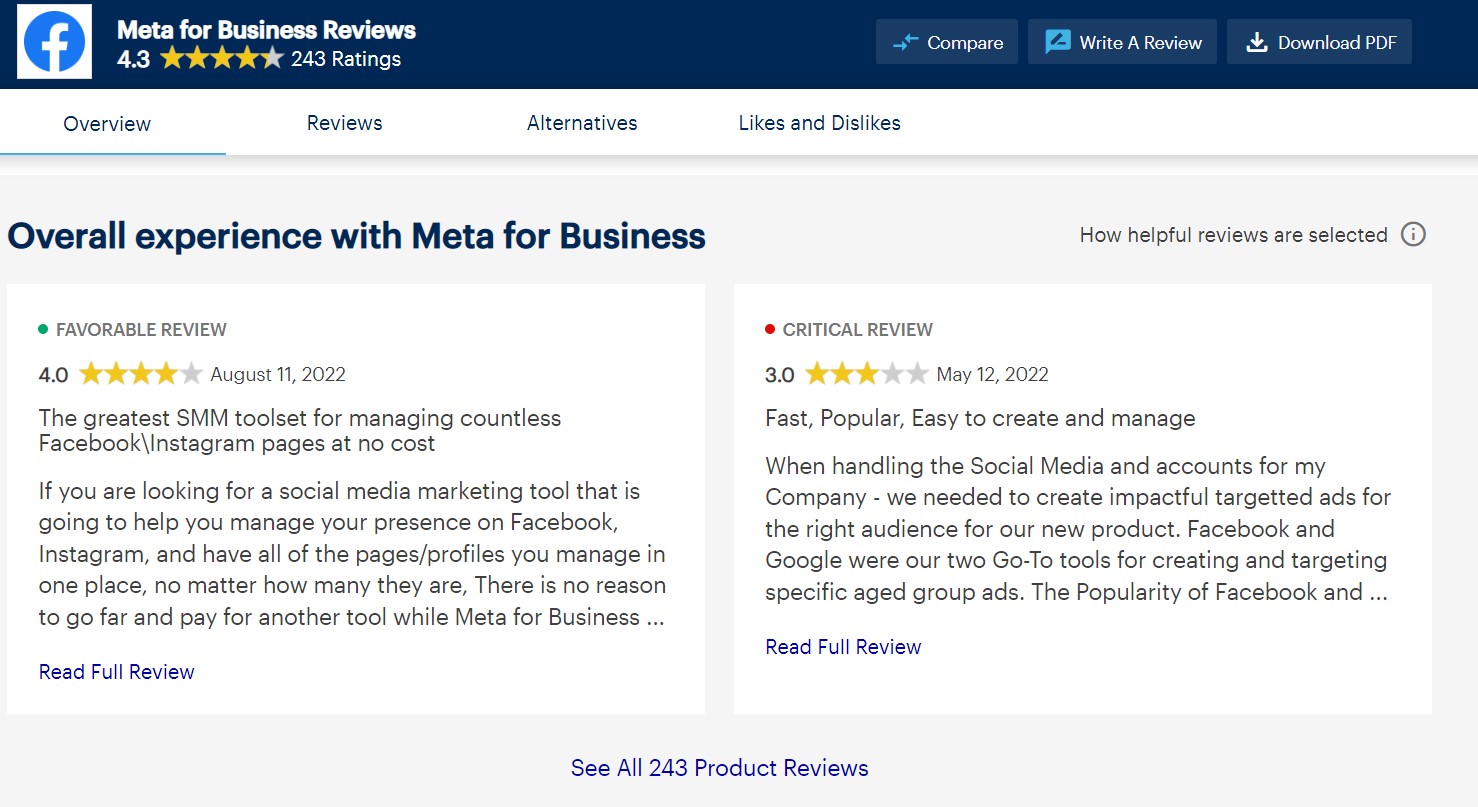Click the favorable review body paragraph
Viewport: 1478px width, 807px height.
tap(352, 554)
